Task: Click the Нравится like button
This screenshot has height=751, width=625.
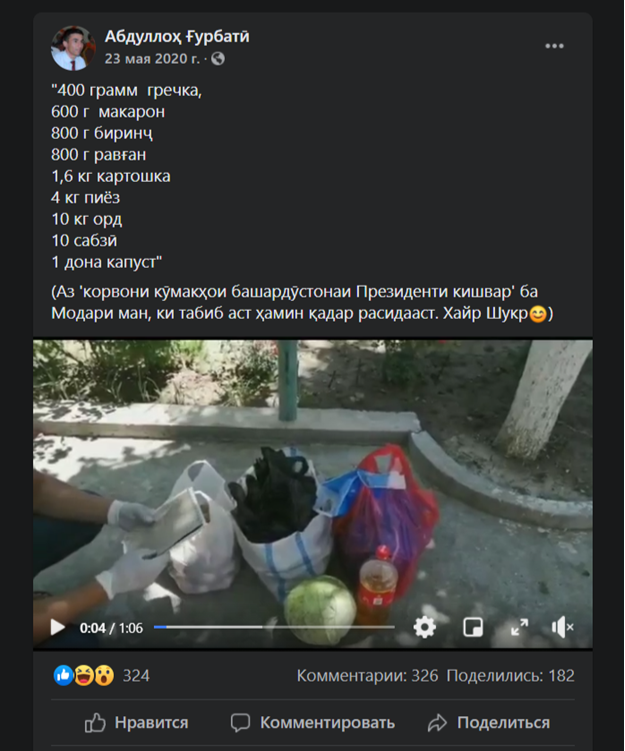Action: click(x=136, y=723)
